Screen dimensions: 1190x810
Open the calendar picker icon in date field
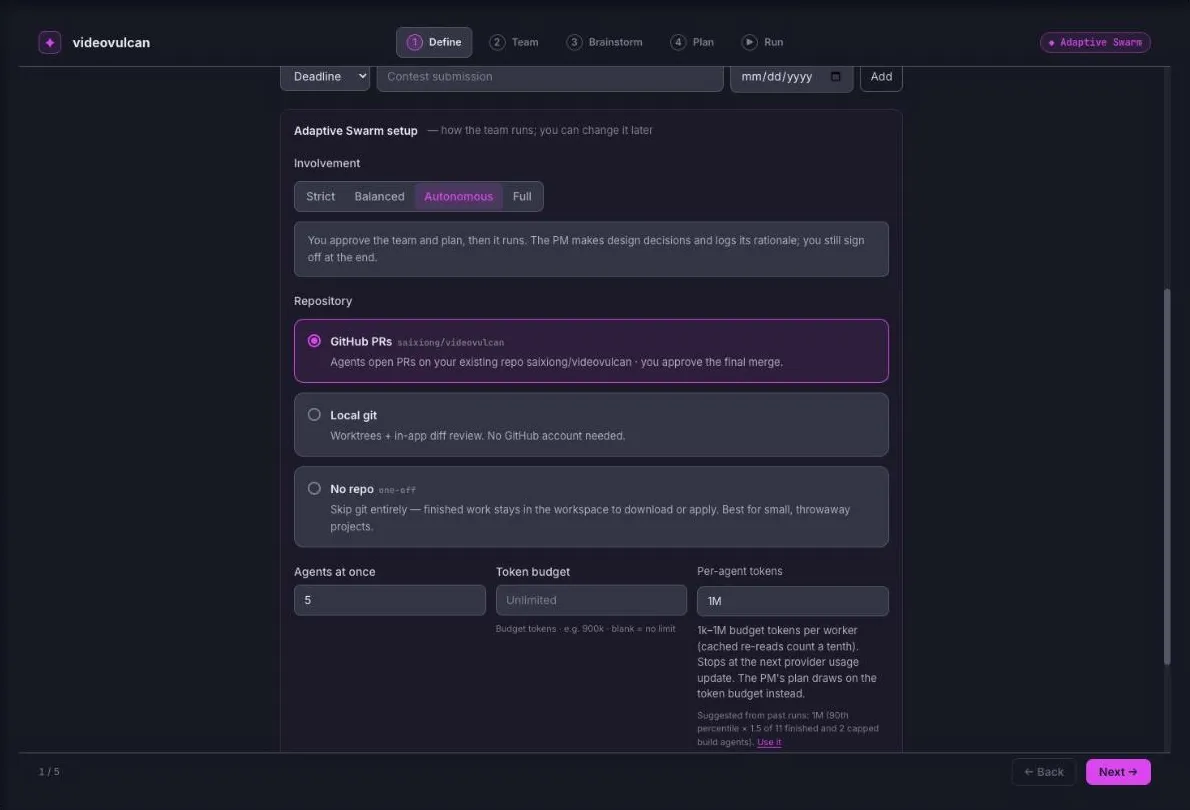(x=835, y=76)
